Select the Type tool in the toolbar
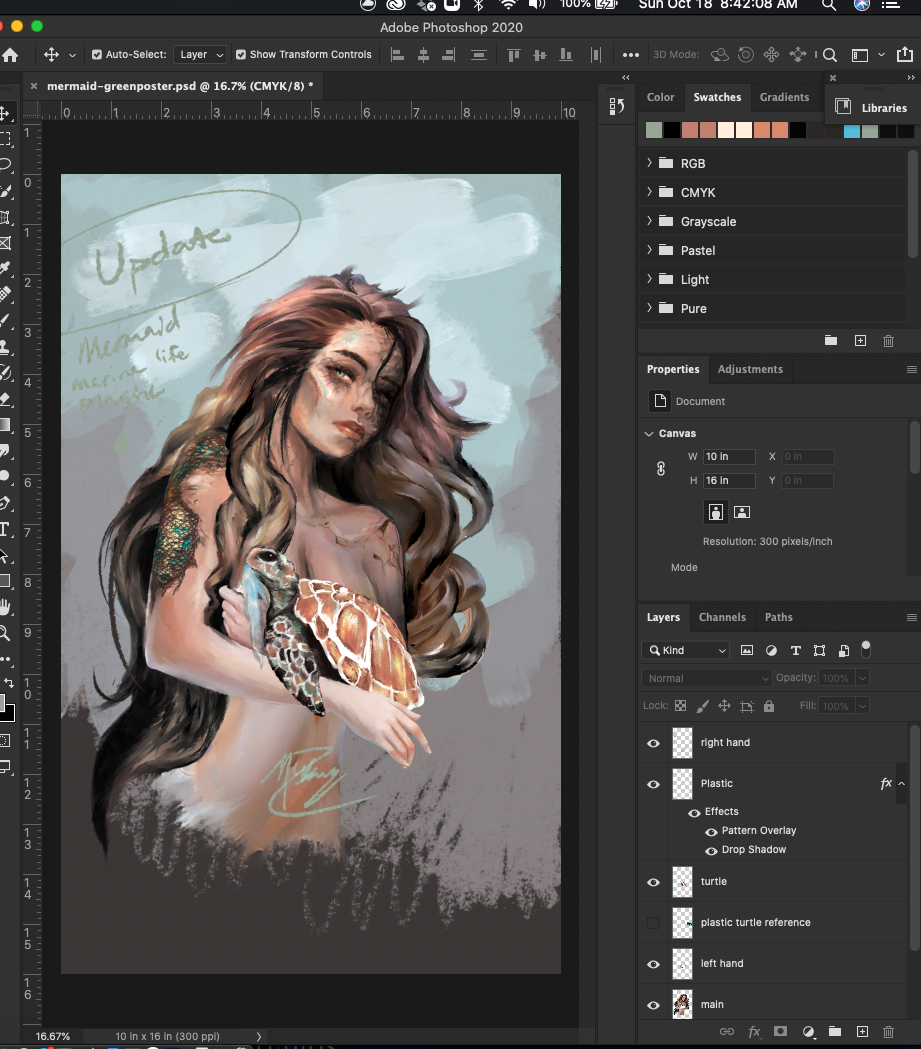 5,529
